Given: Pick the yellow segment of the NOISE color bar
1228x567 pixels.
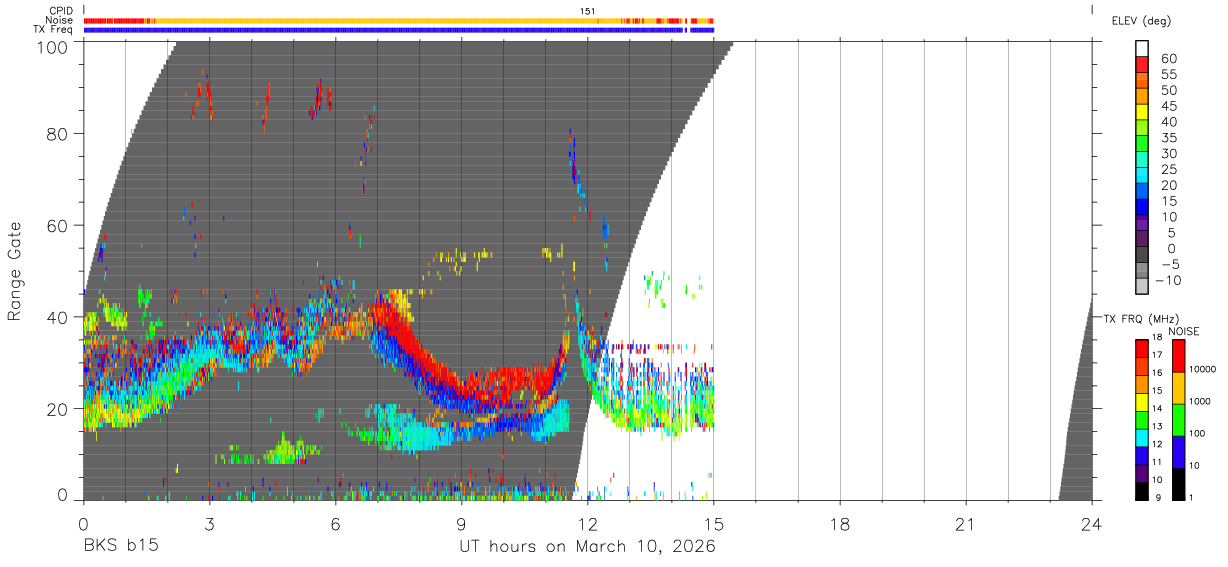Looking at the screenshot, I should coord(1178,388).
